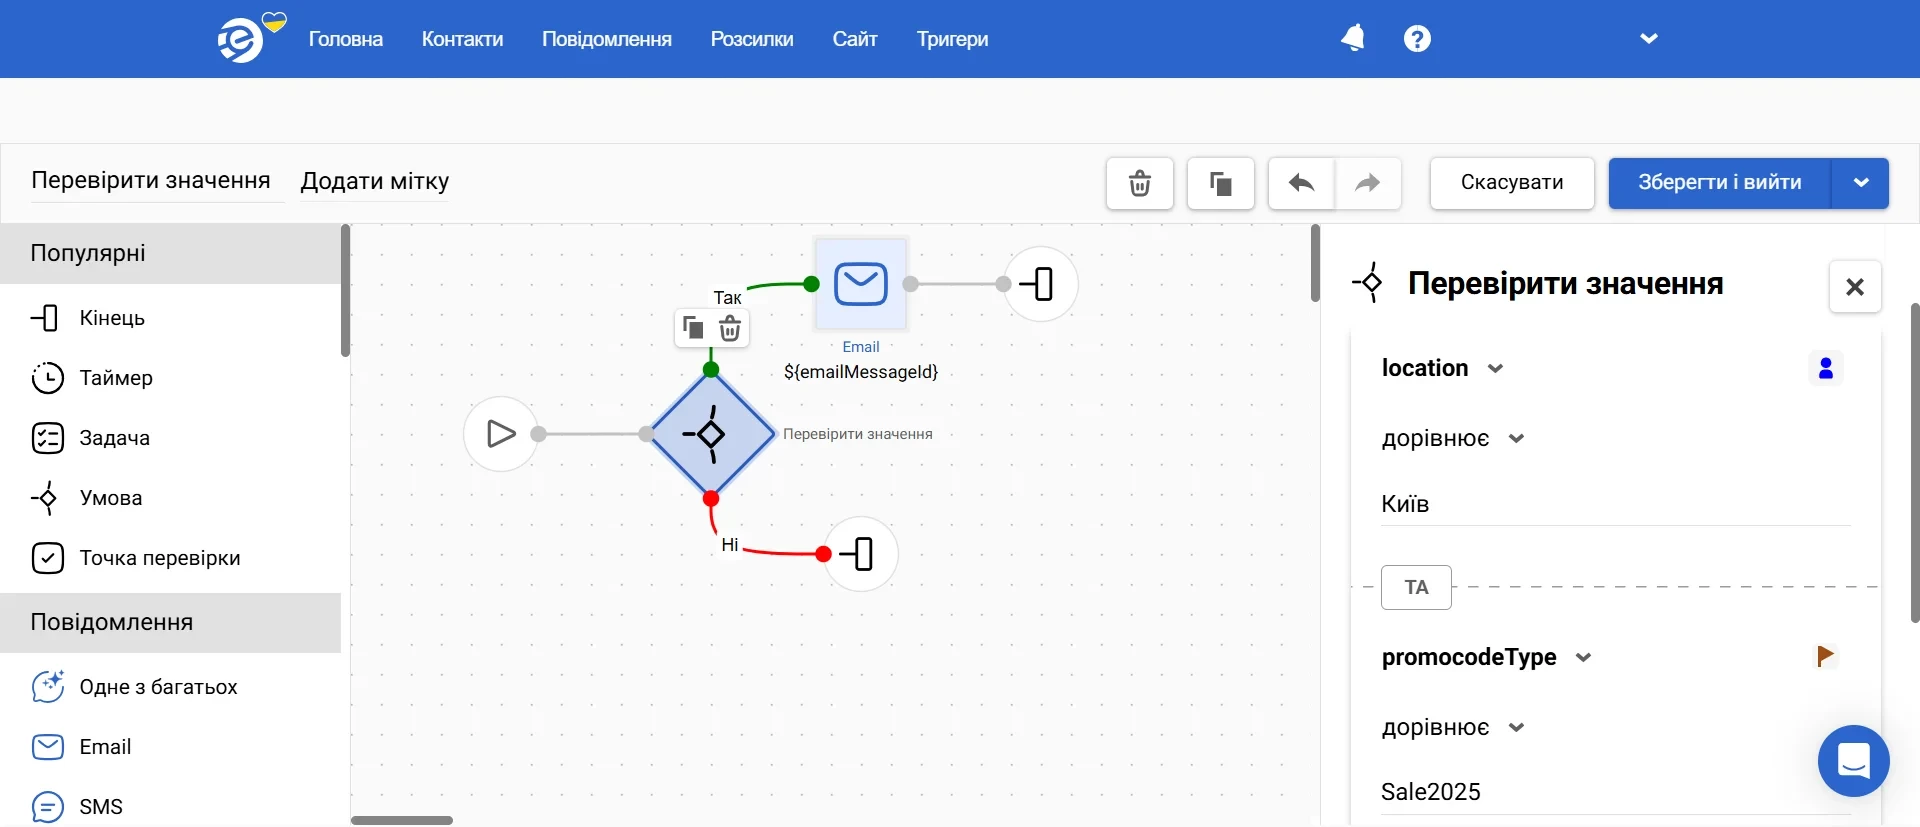The image size is (1920, 827).
Task: Click the start play node on canvas
Action: pos(500,434)
